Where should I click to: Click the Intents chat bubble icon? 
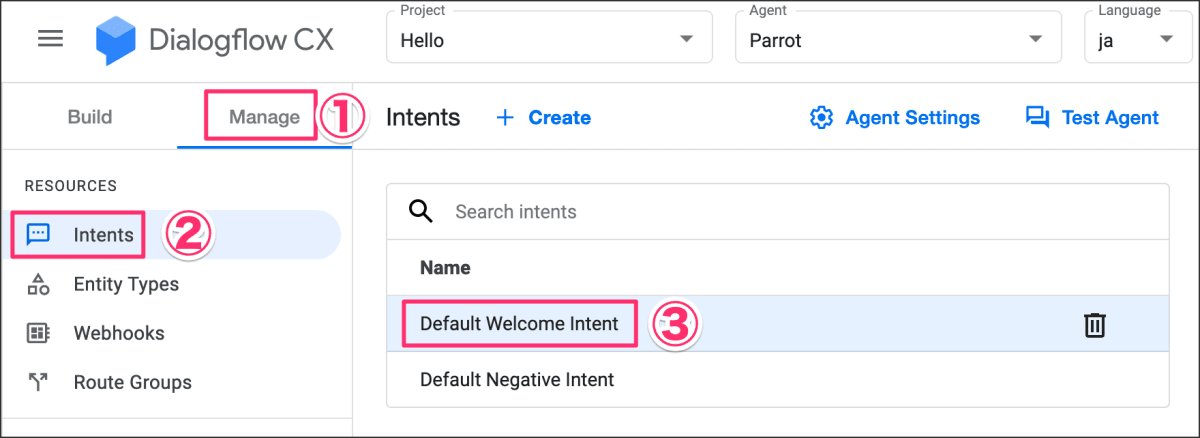(x=38, y=235)
